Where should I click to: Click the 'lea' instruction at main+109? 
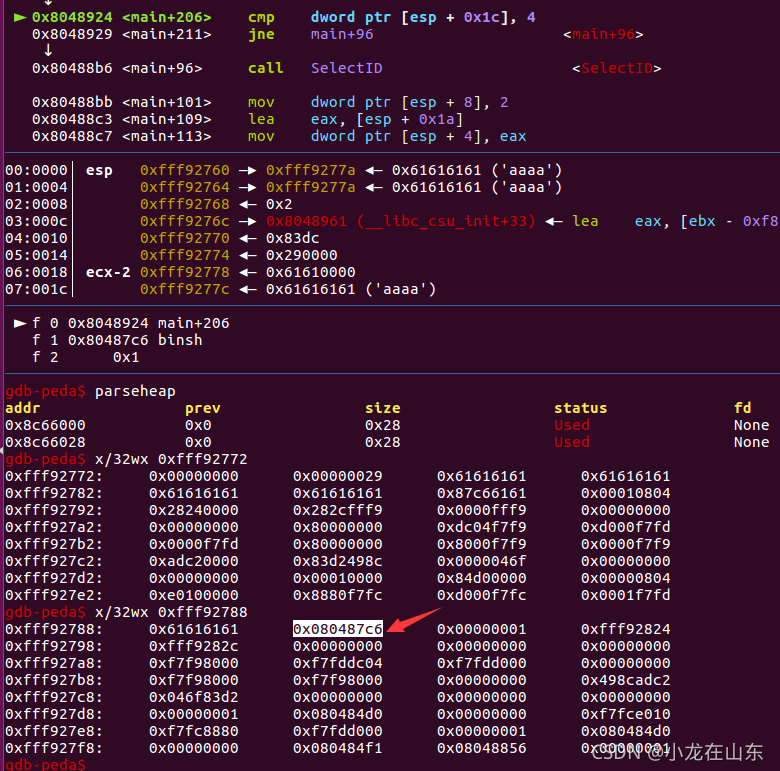tap(261, 119)
